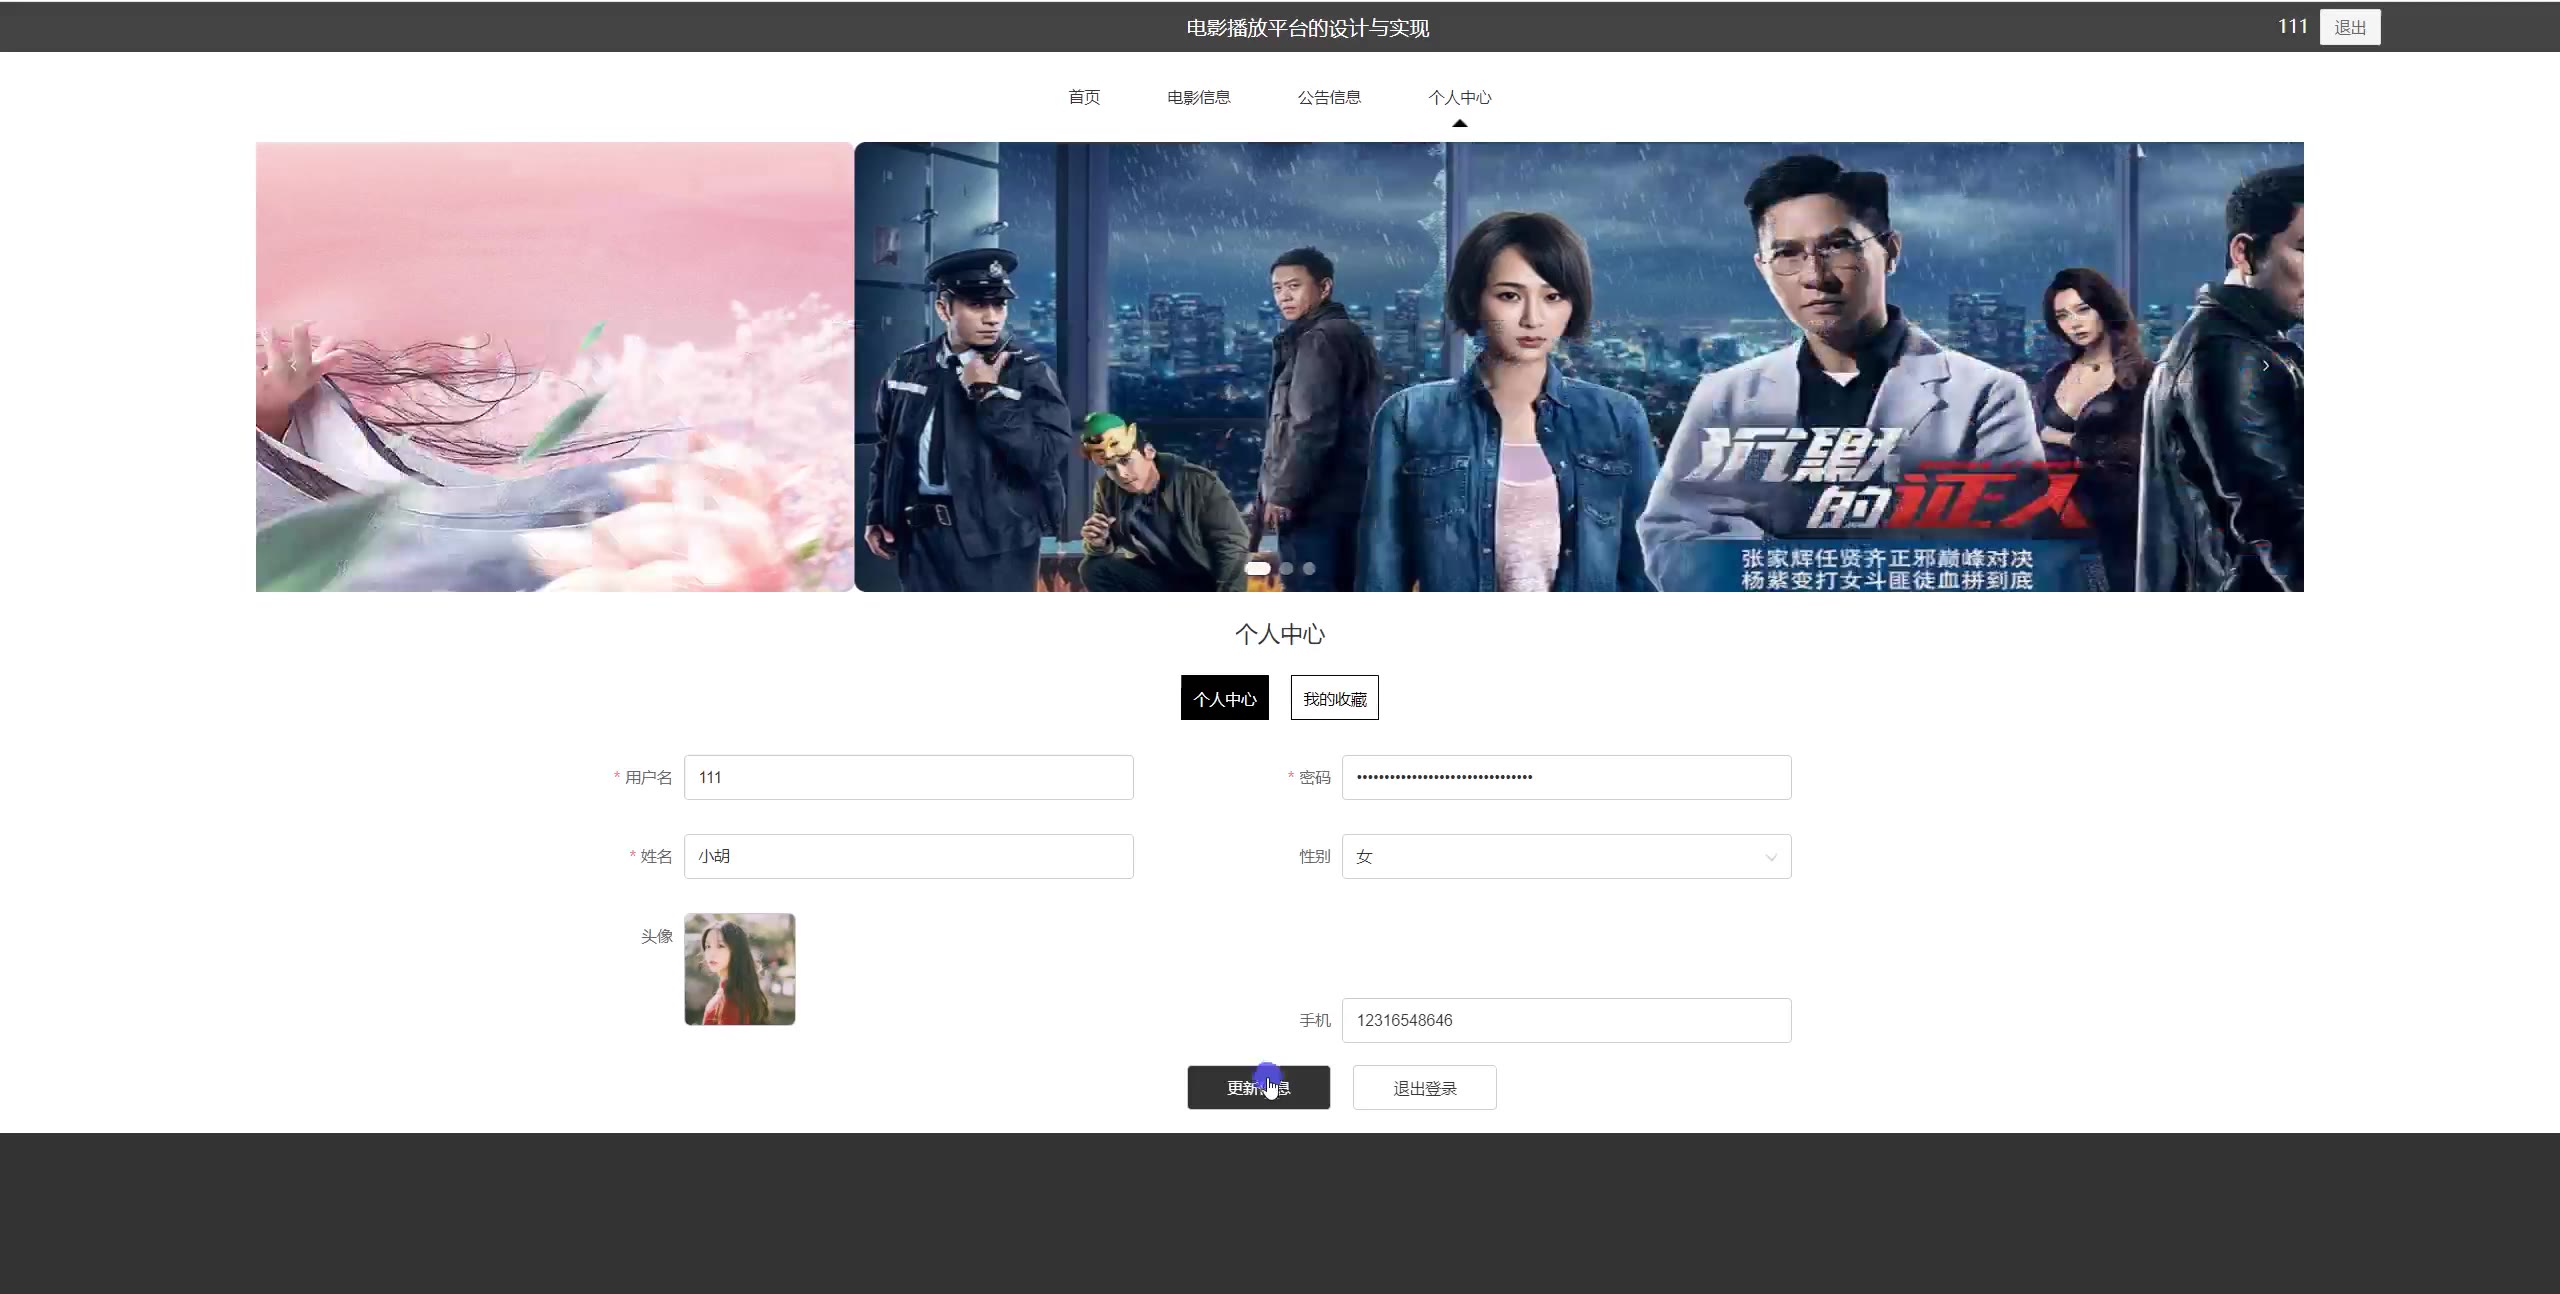
Task: Click the 性别 dropdown chevron arrow
Action: (1771, 857)
